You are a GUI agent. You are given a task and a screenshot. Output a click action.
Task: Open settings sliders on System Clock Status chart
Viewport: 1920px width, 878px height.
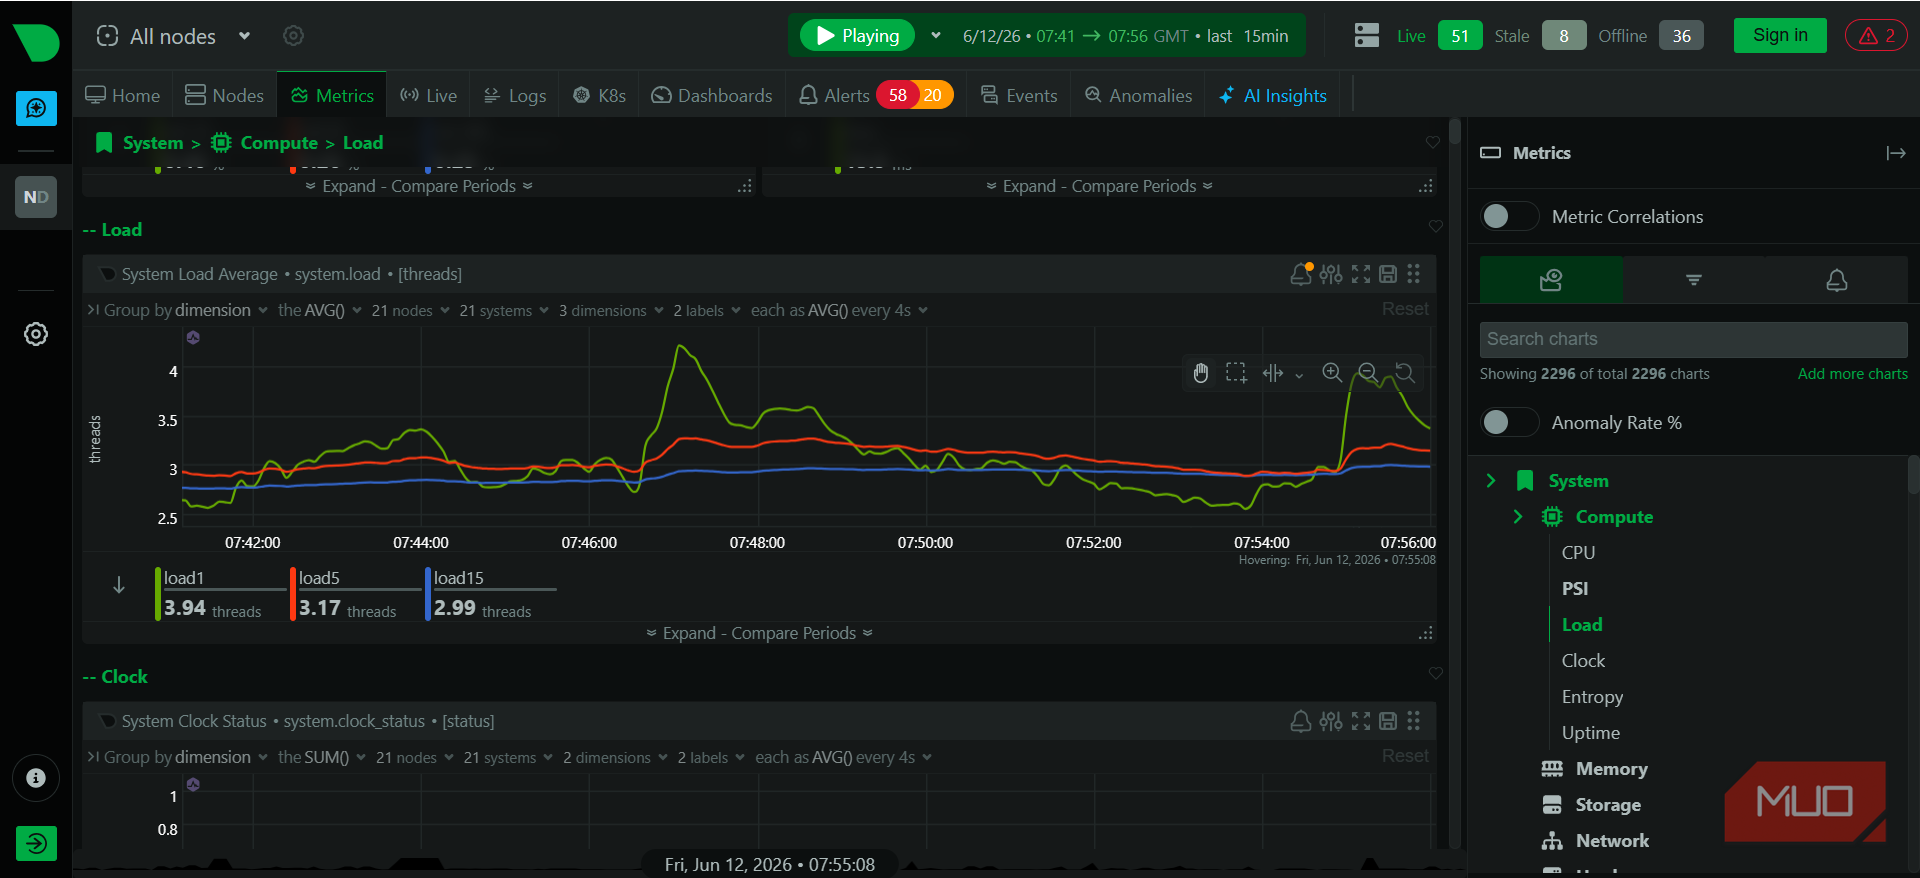pyautogui.click(x=1331, y=721)
